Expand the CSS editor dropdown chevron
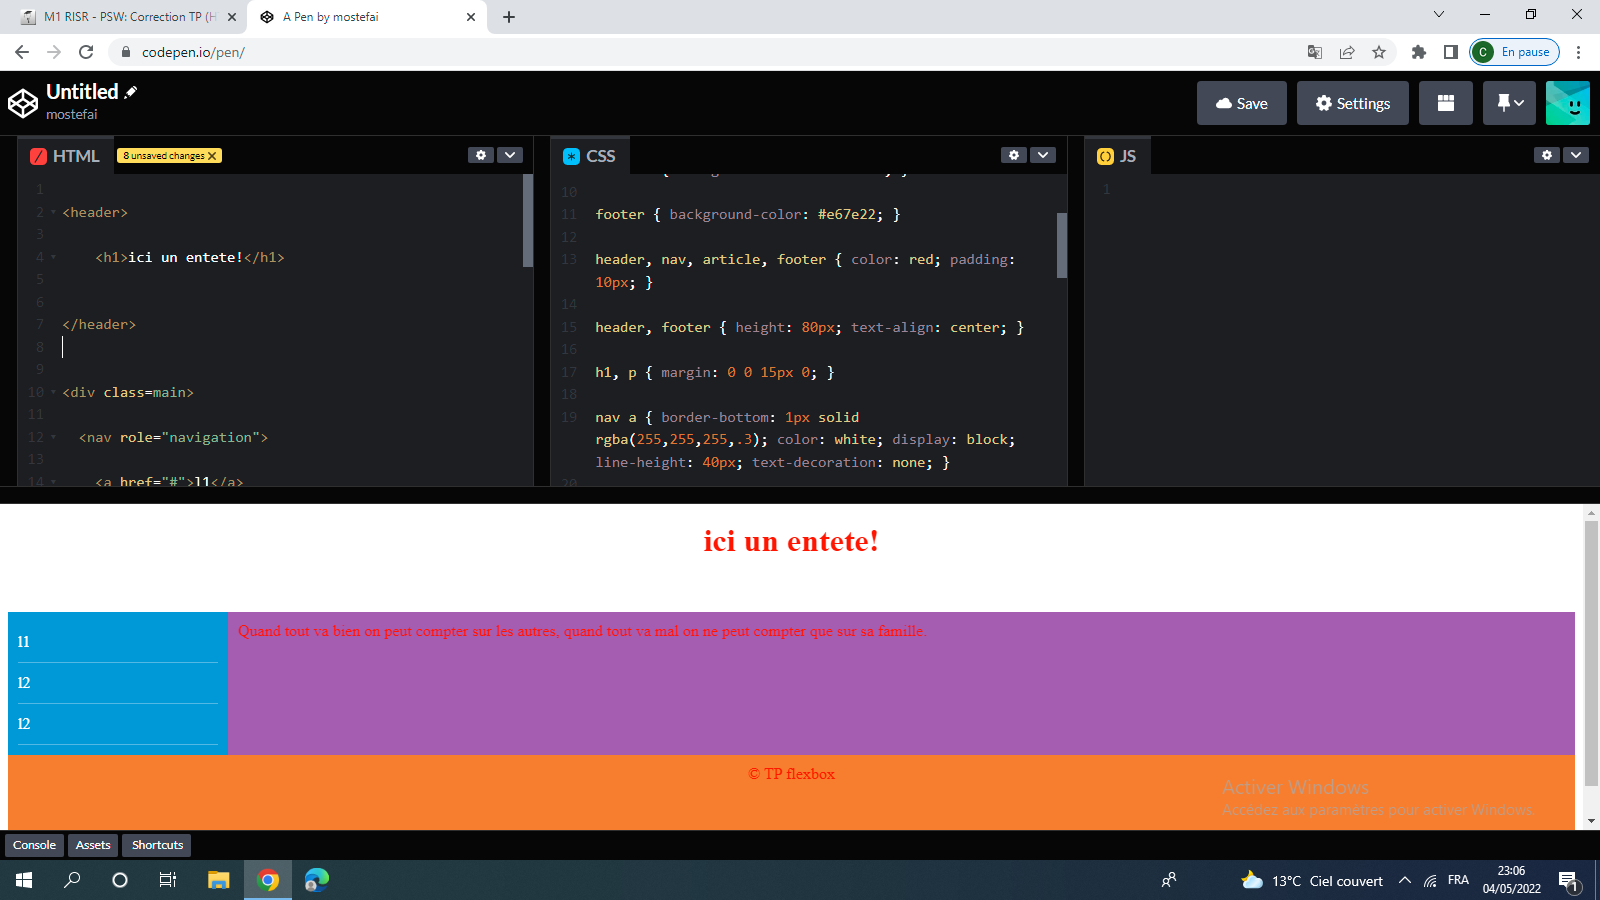1600x900 pixels. point(1043,155)
